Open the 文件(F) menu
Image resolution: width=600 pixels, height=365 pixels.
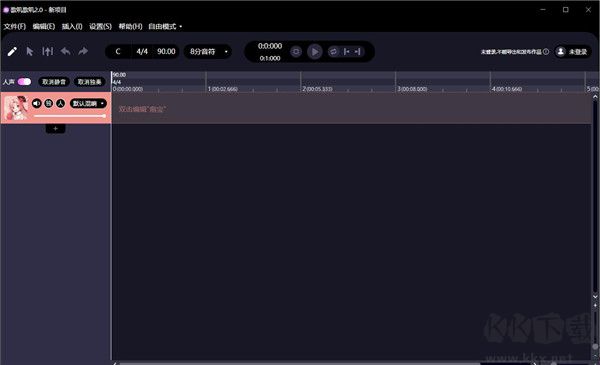tap(15, 26)
